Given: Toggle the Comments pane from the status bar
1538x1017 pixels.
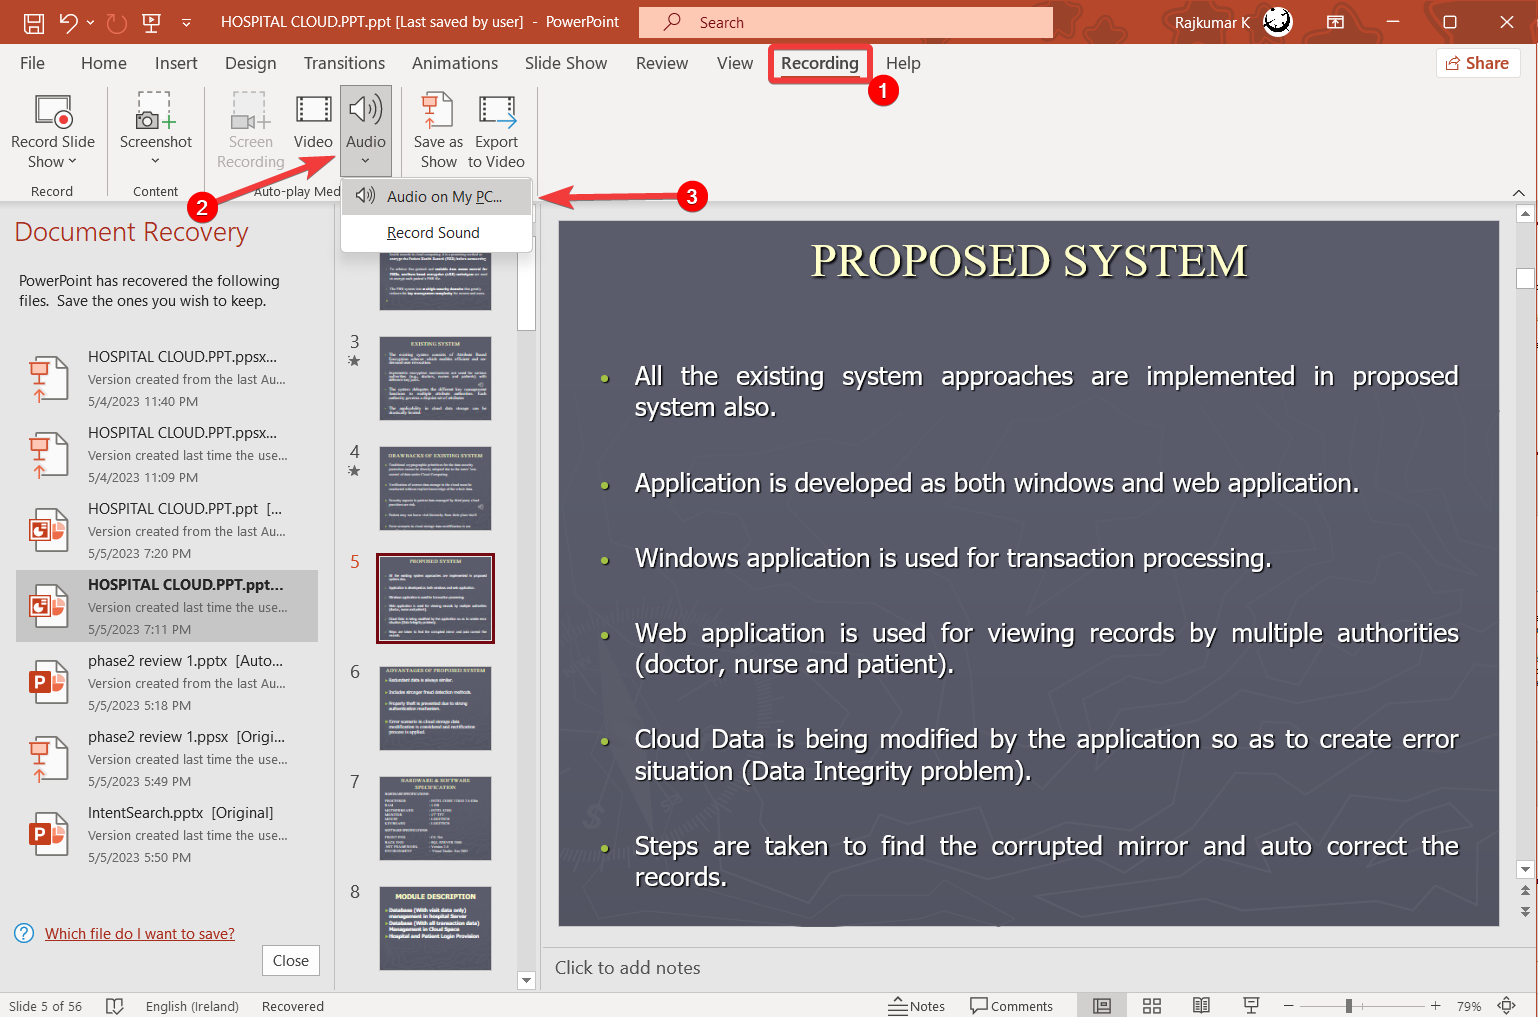Looking at the screenshot, I should point(1011,1006).
